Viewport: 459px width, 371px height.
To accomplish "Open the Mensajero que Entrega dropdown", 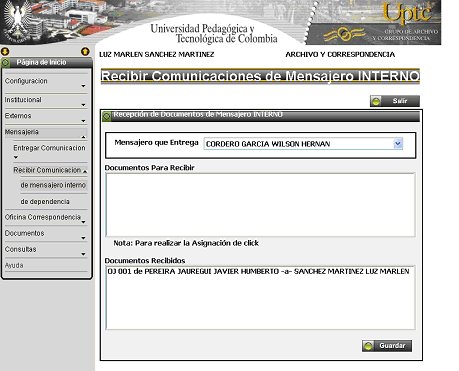I will [x=398, y=144].
